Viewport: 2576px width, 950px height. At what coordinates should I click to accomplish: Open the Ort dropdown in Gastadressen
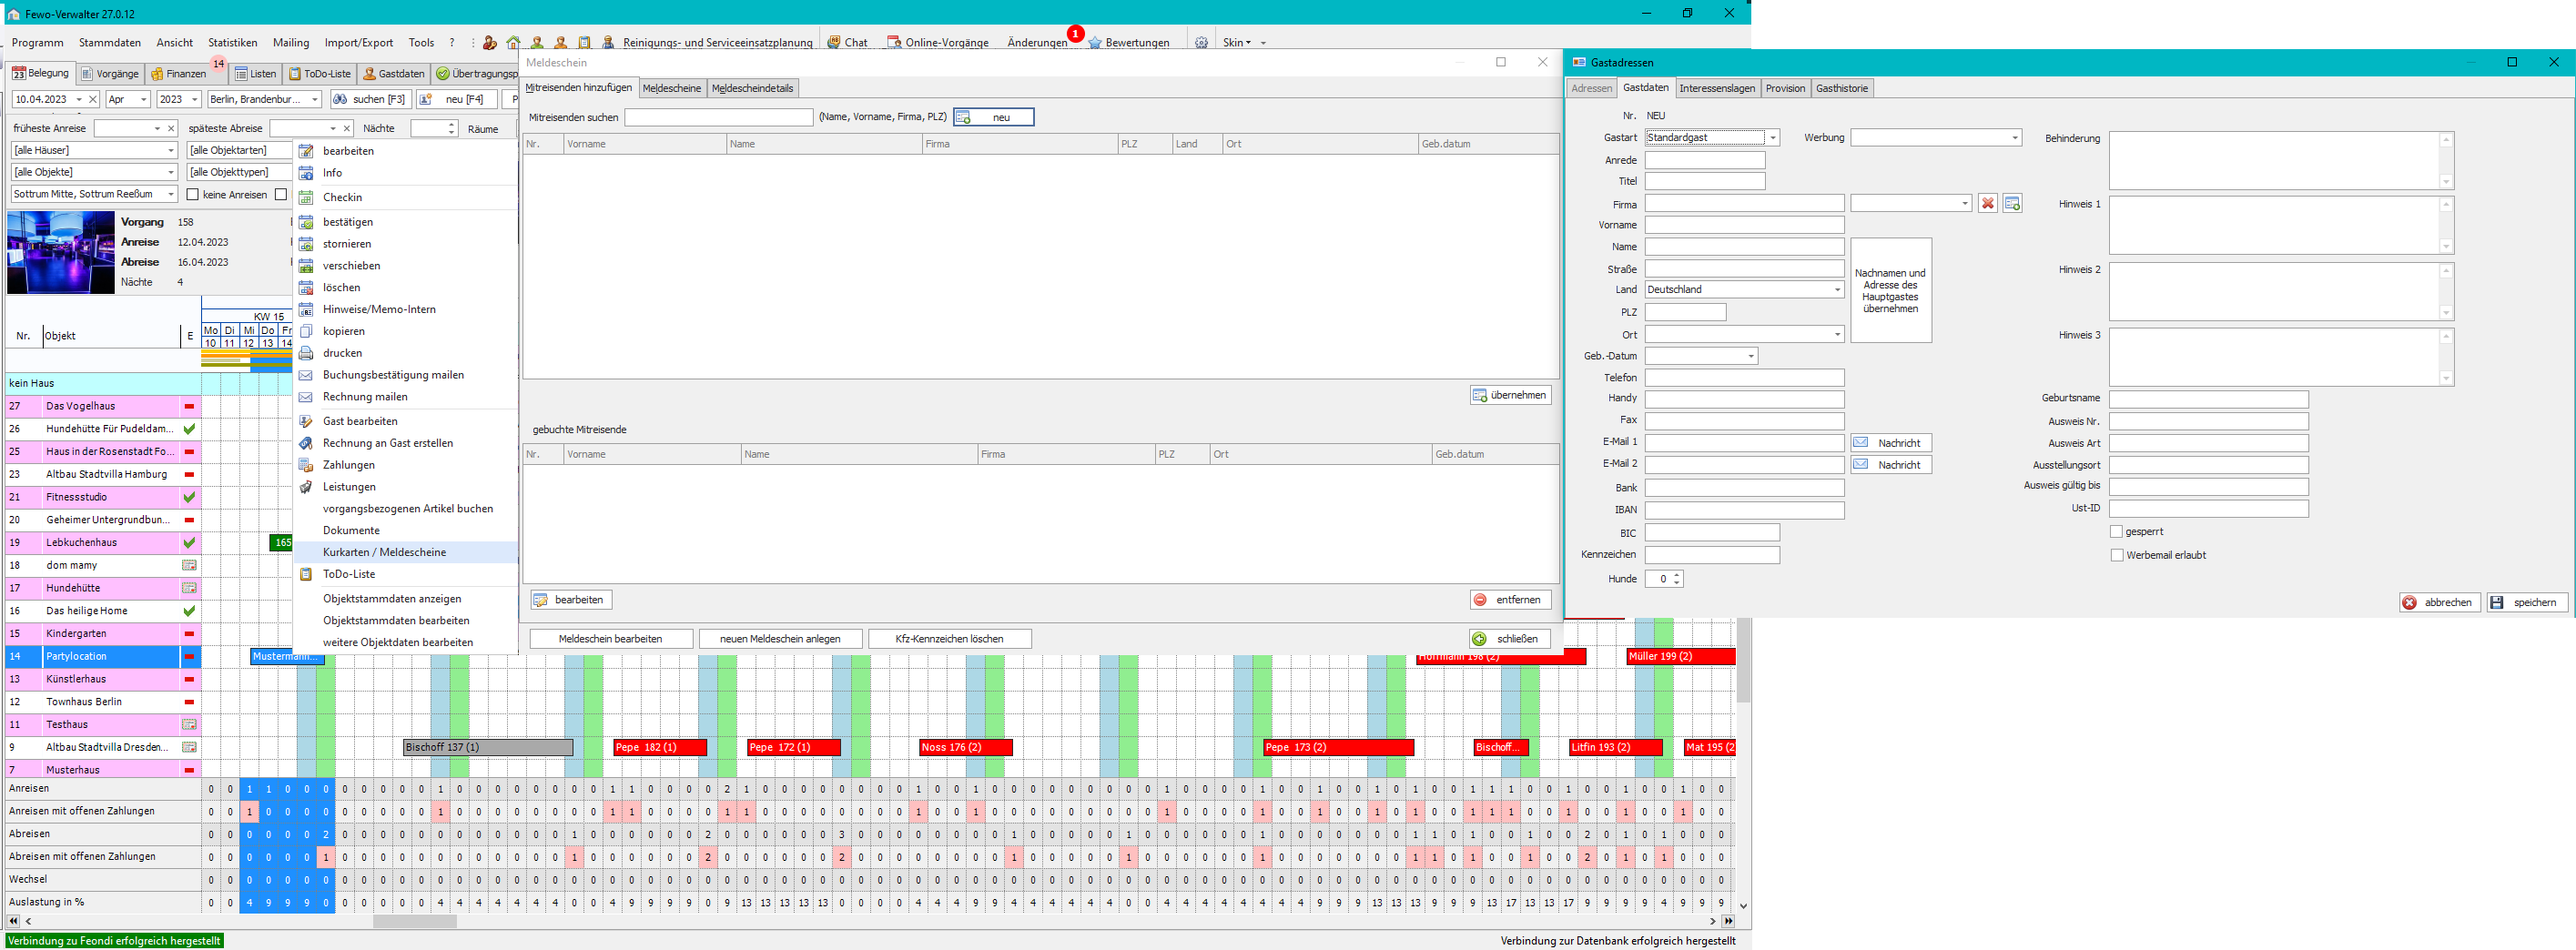[1837, 334]
